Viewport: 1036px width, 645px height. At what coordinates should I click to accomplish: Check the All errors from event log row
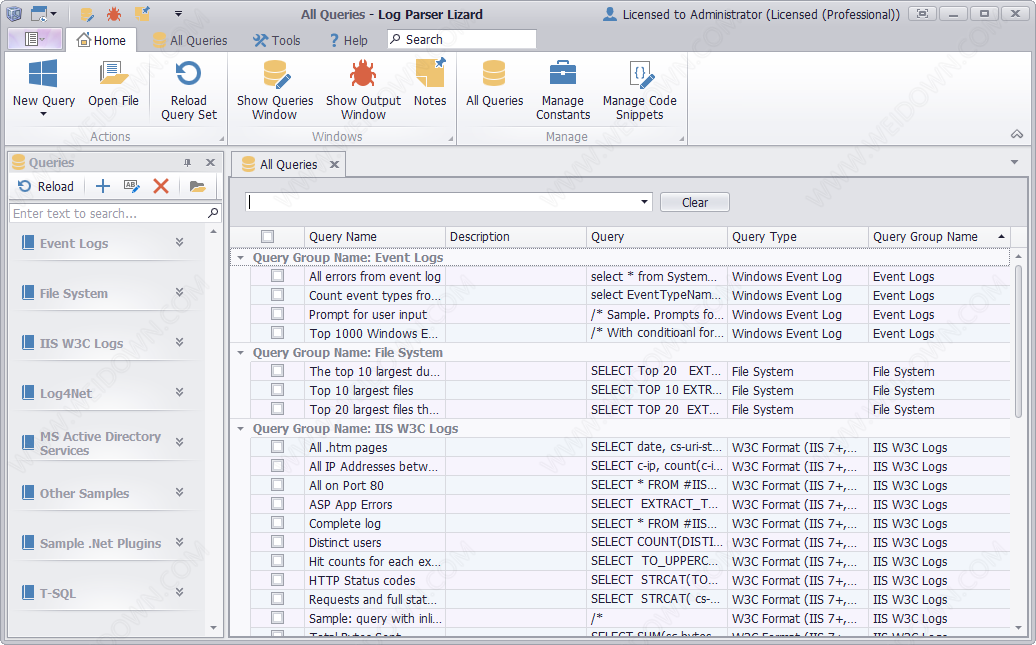(x=278, y=276)
